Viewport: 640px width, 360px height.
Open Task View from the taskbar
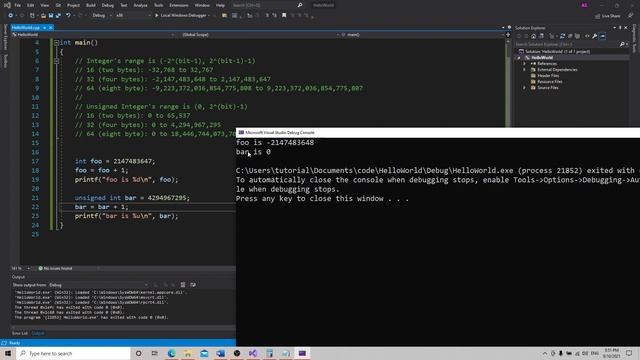tap(155, 353)
